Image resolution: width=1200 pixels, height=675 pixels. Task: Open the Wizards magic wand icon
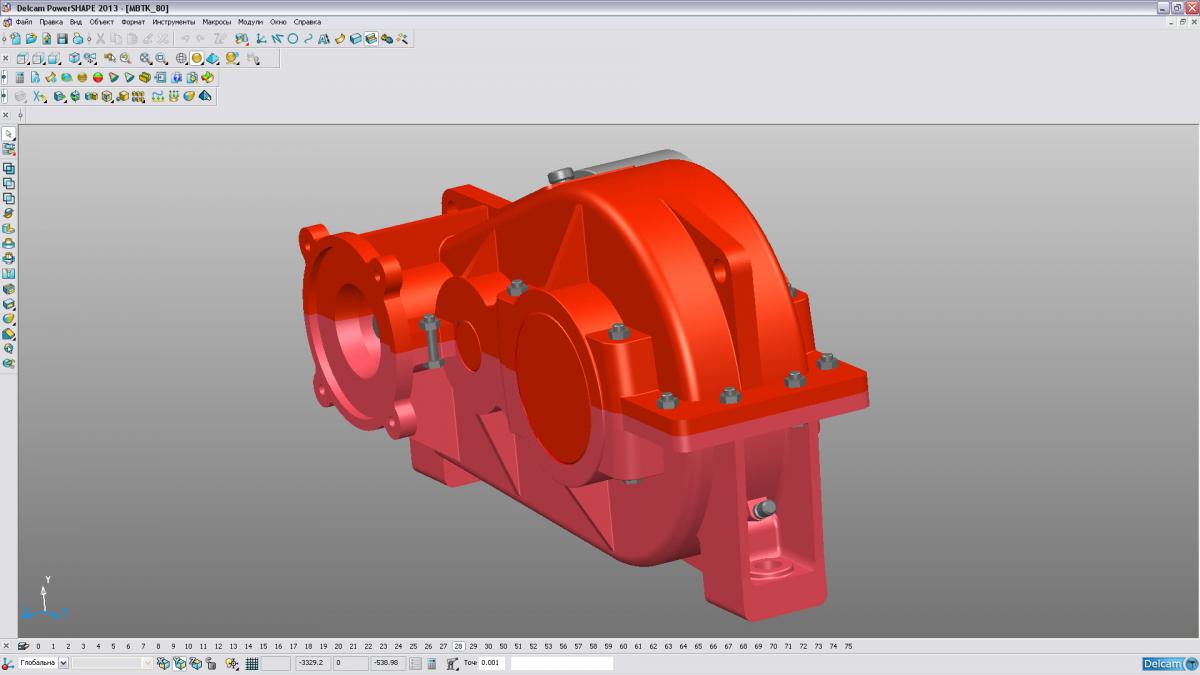click(402, 39)
